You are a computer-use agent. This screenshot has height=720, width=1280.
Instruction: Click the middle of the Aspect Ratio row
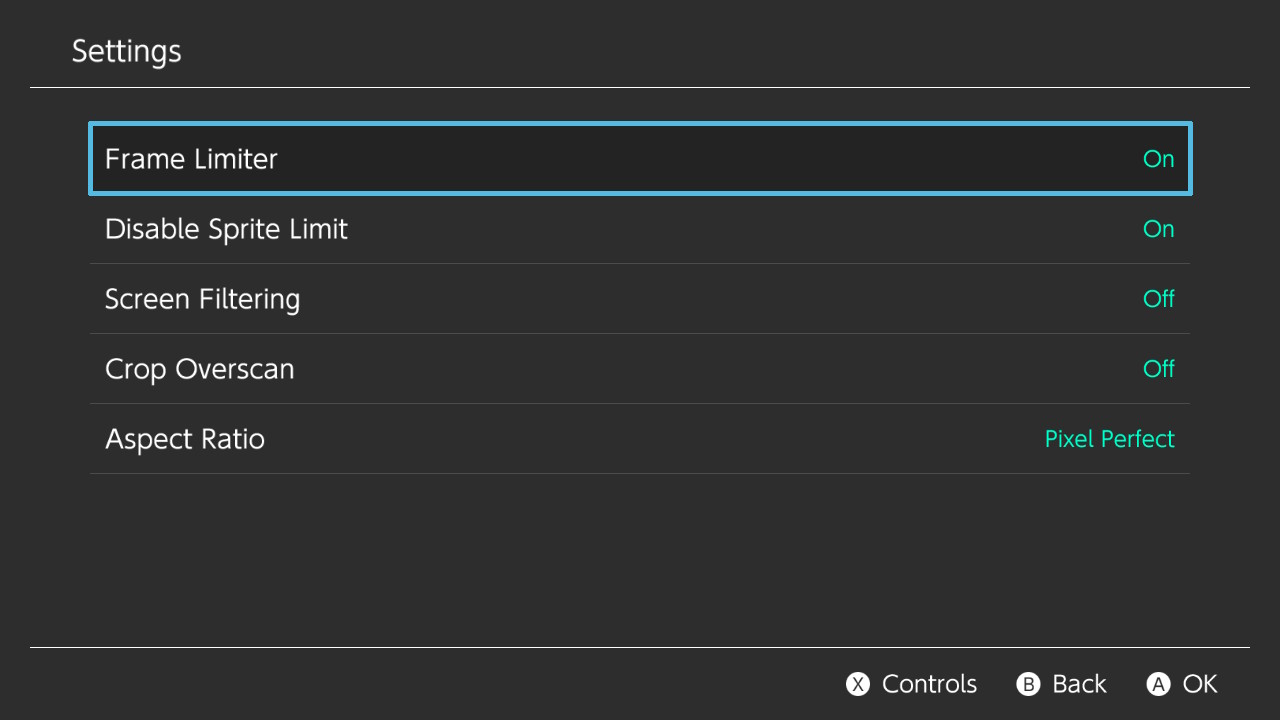tap(640, 439)
